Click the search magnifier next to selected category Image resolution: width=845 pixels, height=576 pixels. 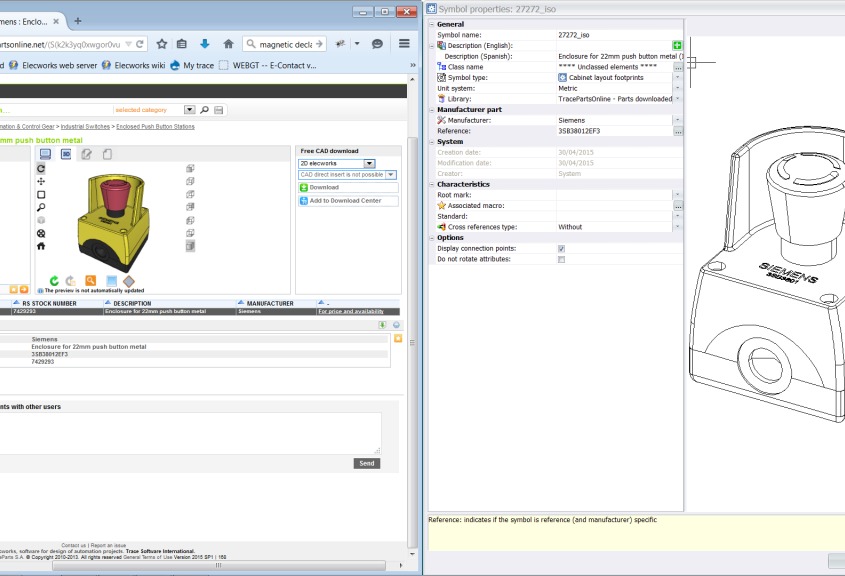pos(204,110)
